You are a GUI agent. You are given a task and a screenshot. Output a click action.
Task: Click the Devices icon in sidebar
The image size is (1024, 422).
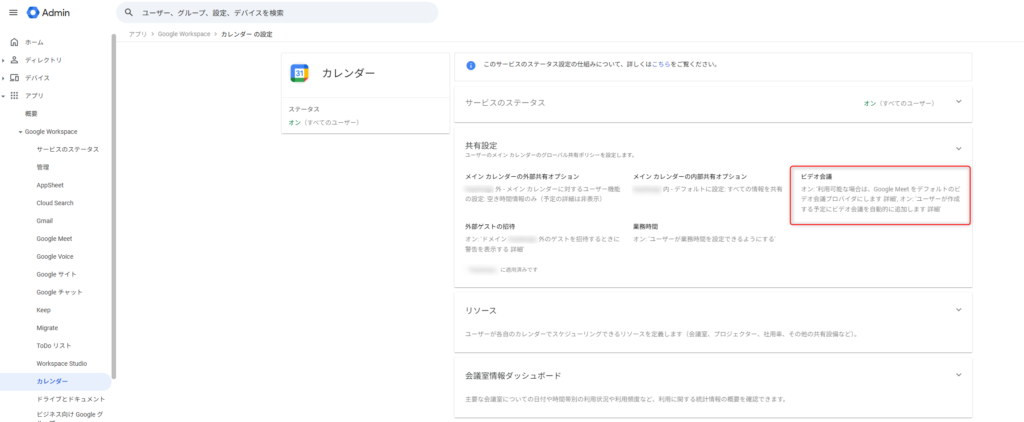pyautogui.click(x=14, y=78)
